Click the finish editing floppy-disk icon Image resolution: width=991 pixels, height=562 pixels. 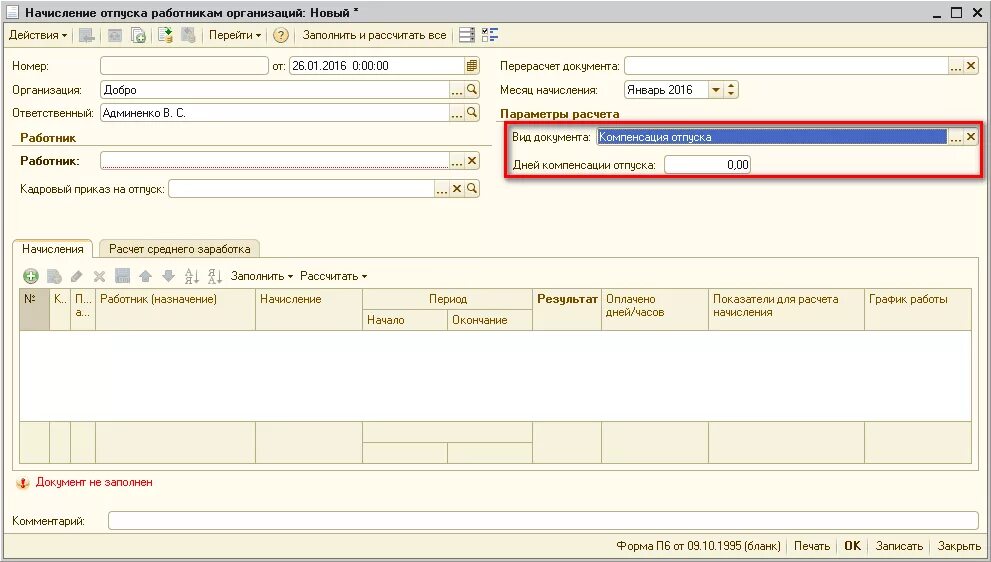(x=123, y=276)
